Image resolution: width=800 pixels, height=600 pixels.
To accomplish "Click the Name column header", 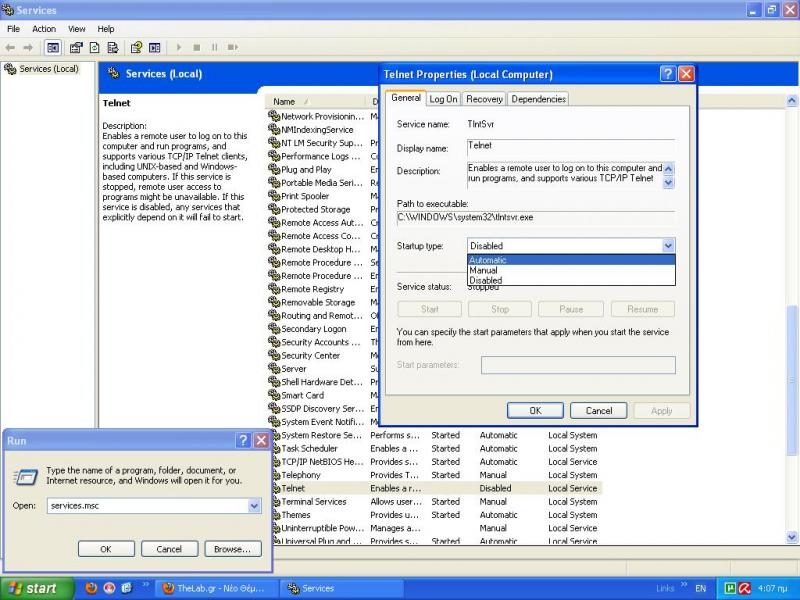I will pyautogui.click(x=316, y=102).
